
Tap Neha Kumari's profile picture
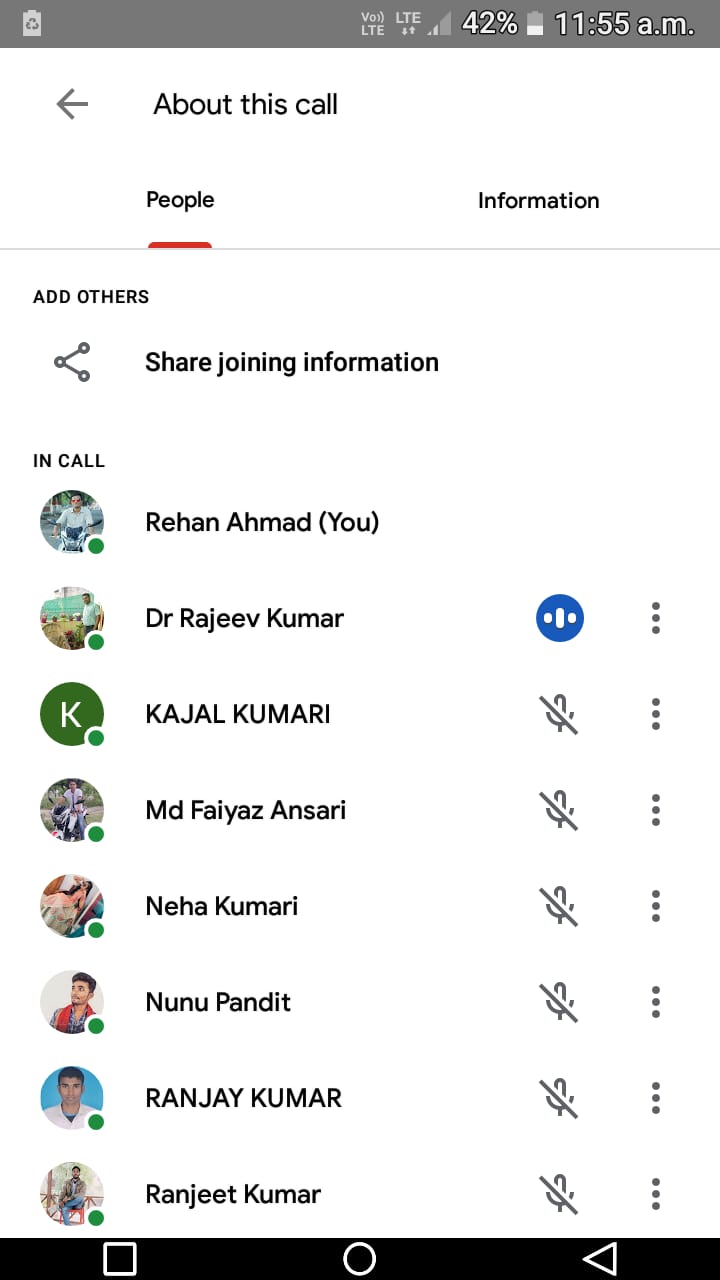pyautogui.click(x=72, y=906)
